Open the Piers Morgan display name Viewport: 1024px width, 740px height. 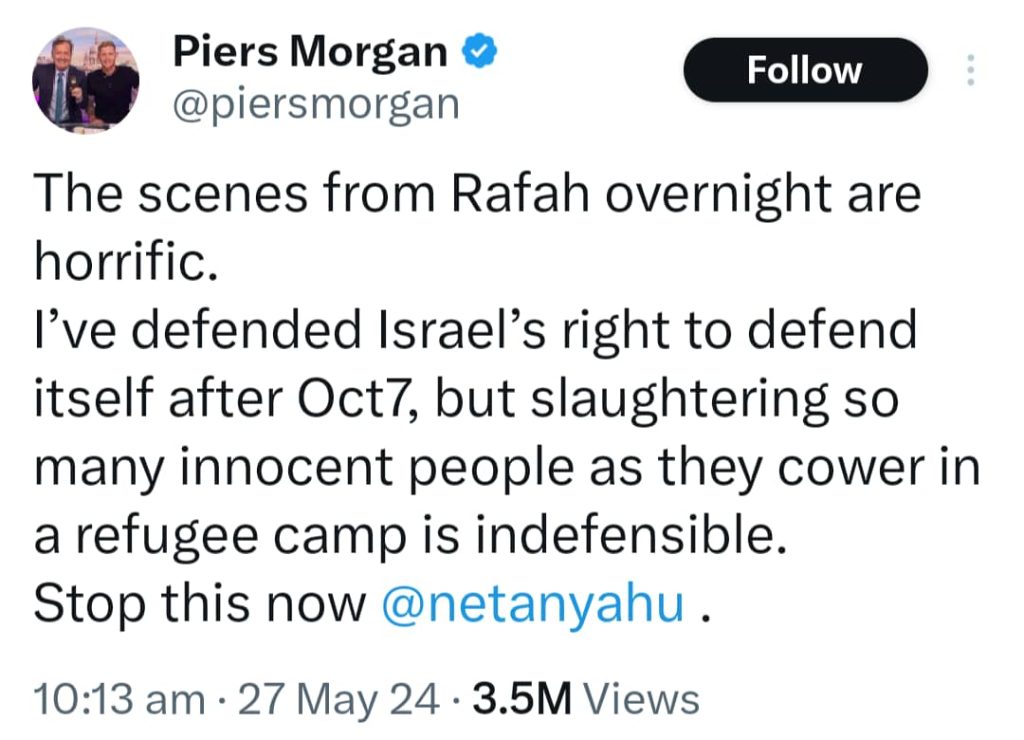(x=310, y=51)
